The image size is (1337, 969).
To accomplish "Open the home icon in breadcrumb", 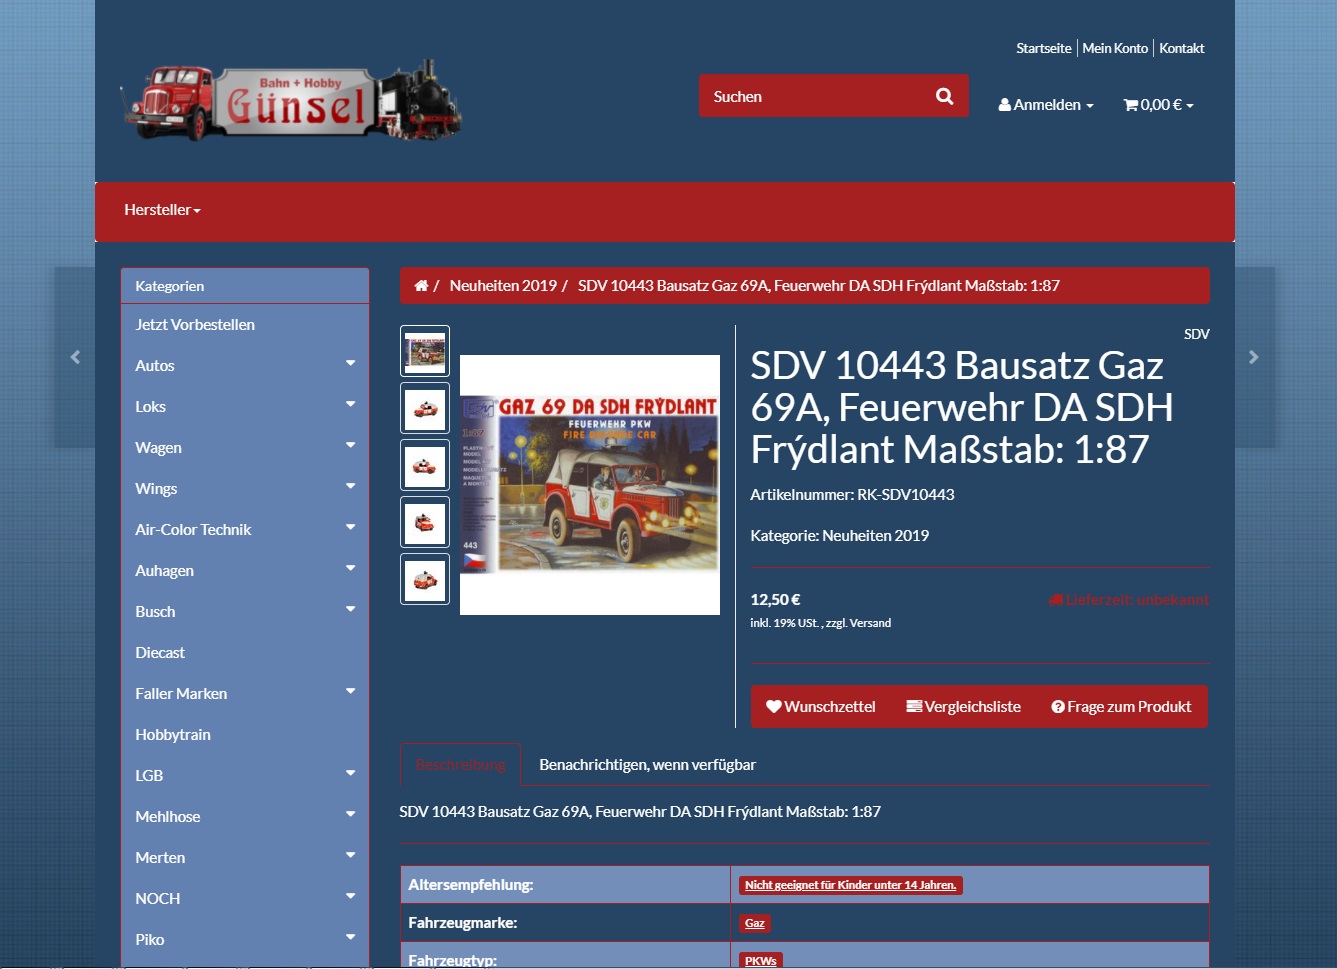I will tap(421, 286).
